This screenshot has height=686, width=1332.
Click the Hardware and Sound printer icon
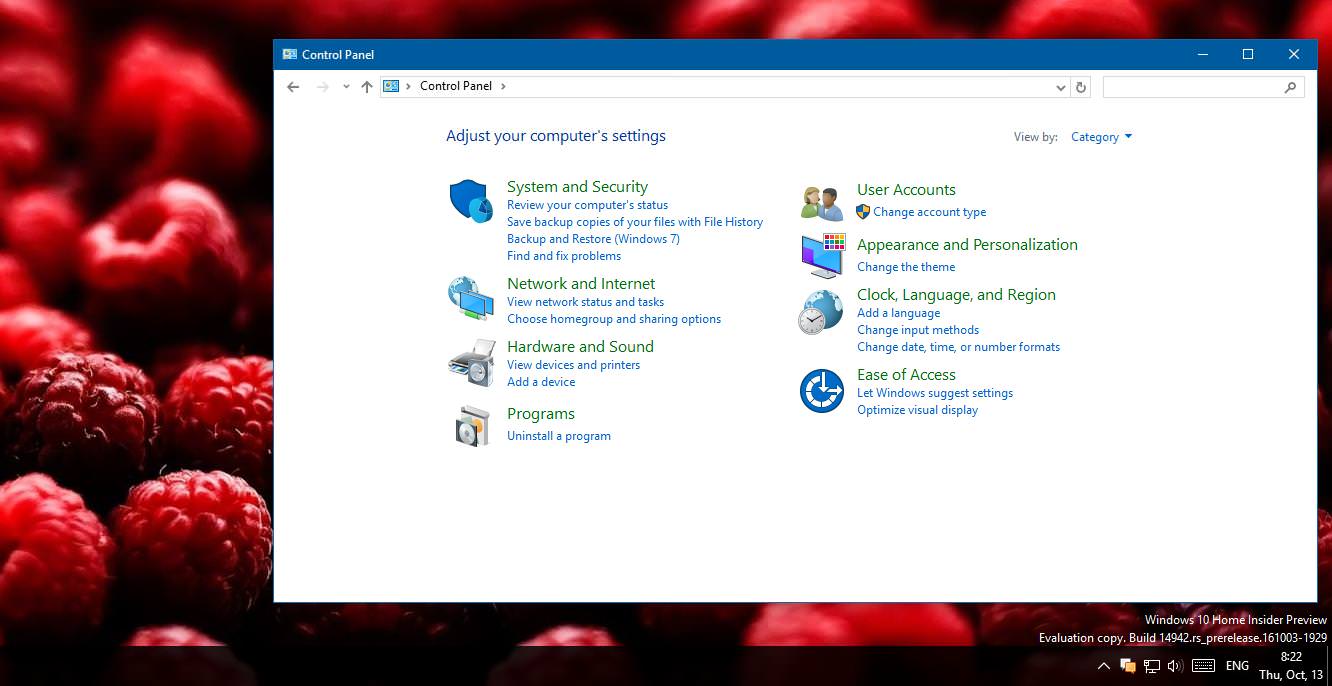point(471,362)
